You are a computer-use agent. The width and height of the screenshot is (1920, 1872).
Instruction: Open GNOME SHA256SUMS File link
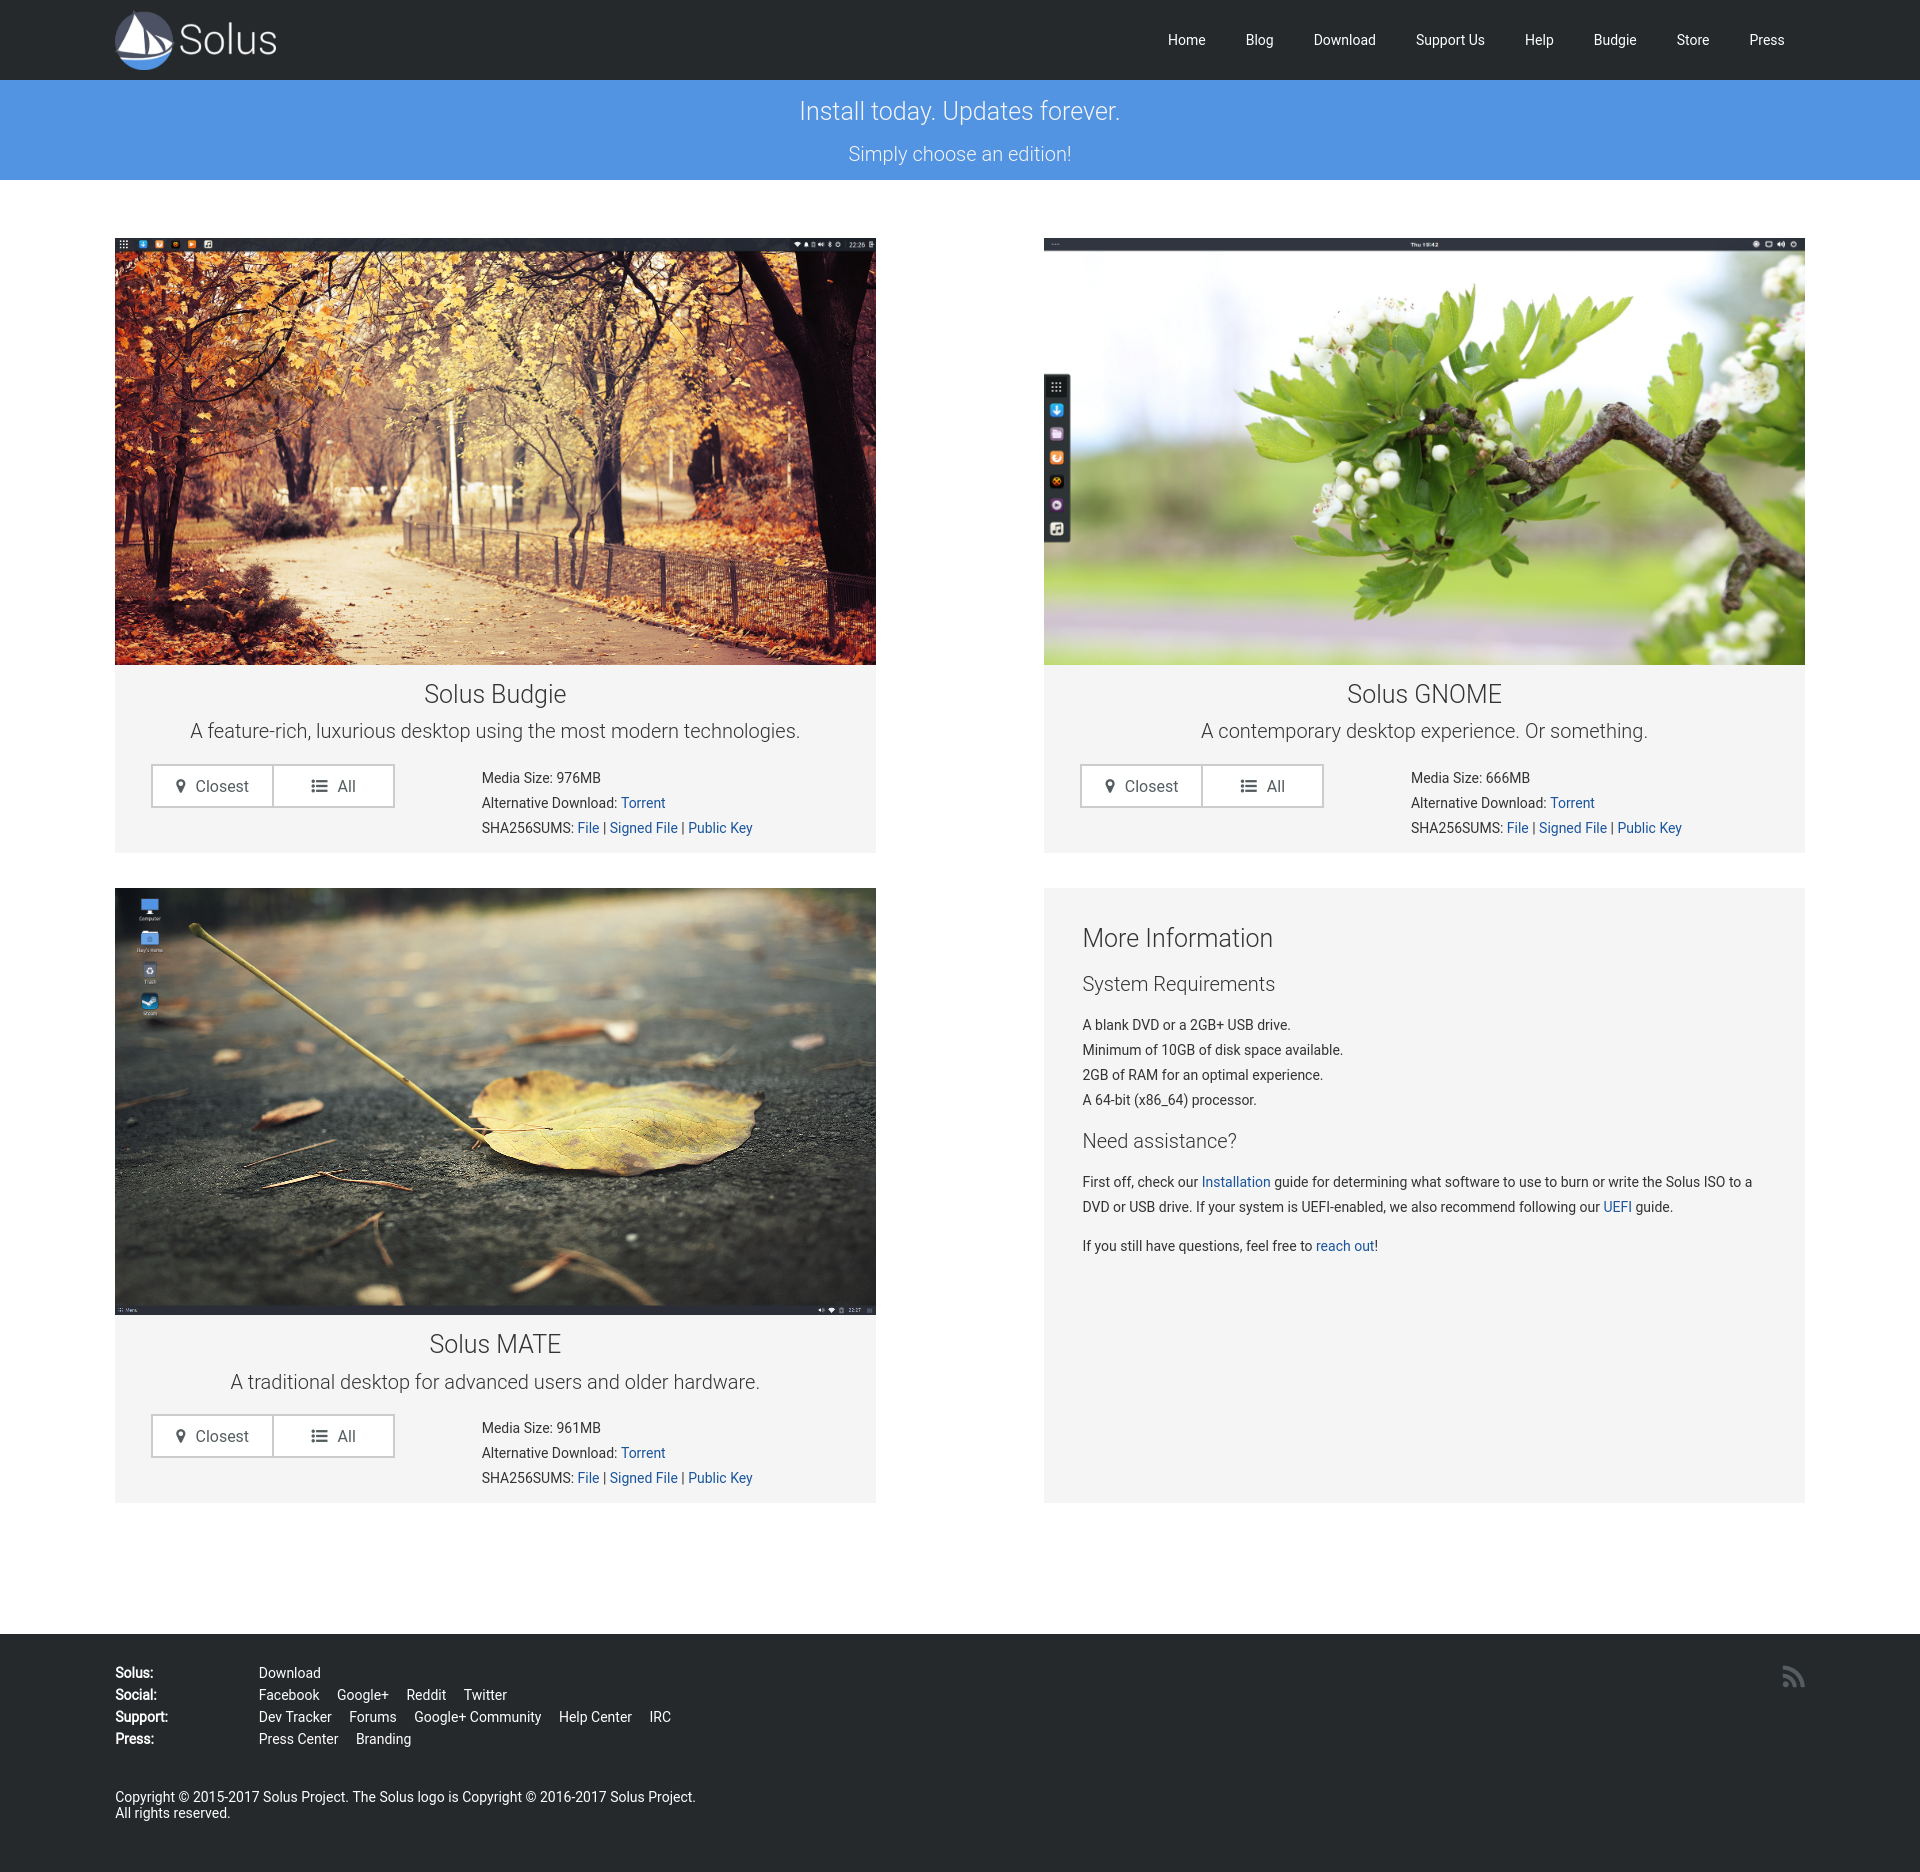1517,828
